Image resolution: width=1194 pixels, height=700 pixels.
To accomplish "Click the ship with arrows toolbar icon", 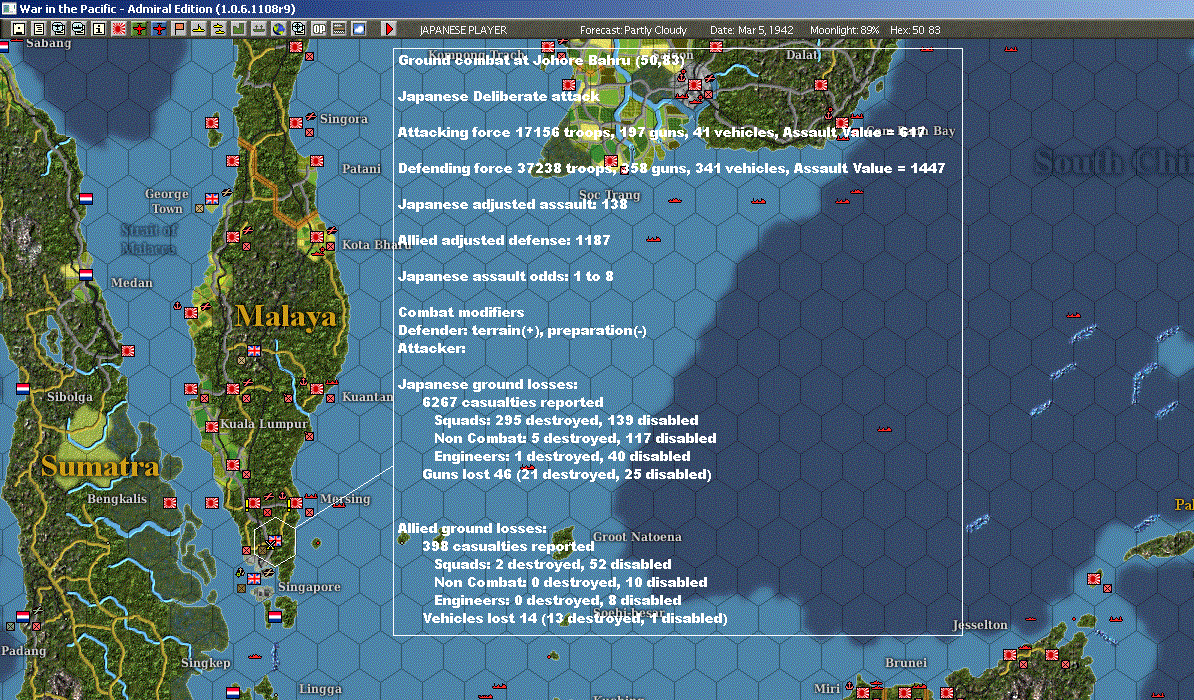I will [259, 29].
